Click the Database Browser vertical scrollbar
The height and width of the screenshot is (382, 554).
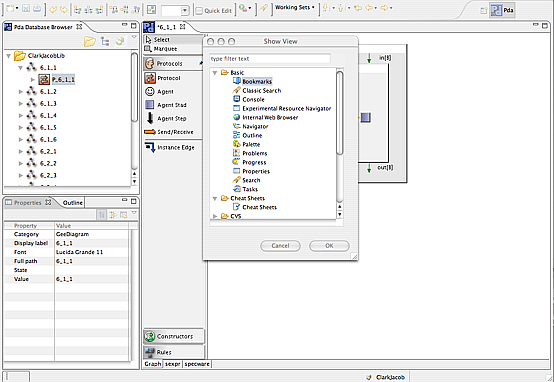click(x=134, y=87)
